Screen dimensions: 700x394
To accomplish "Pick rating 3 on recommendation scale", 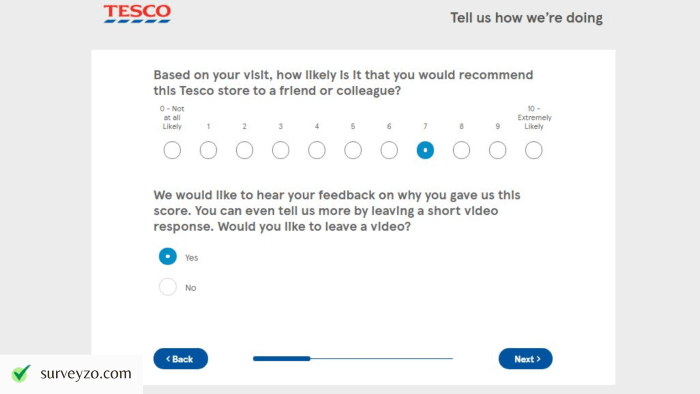I will pyautogui.click(x=280, y=150).
